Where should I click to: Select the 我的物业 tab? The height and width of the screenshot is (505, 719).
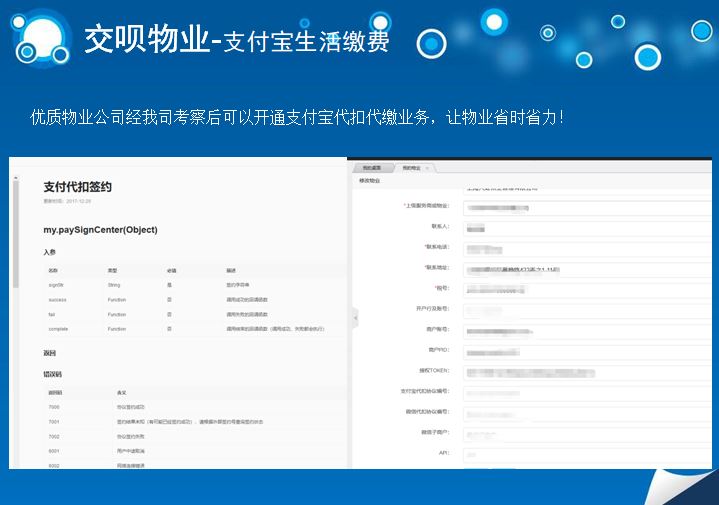[410, 168]
